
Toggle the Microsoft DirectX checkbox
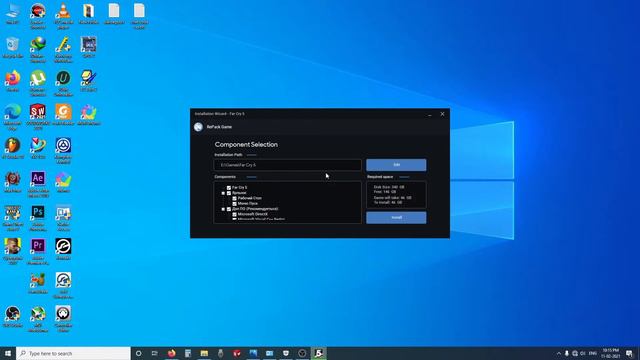(234, 214)
